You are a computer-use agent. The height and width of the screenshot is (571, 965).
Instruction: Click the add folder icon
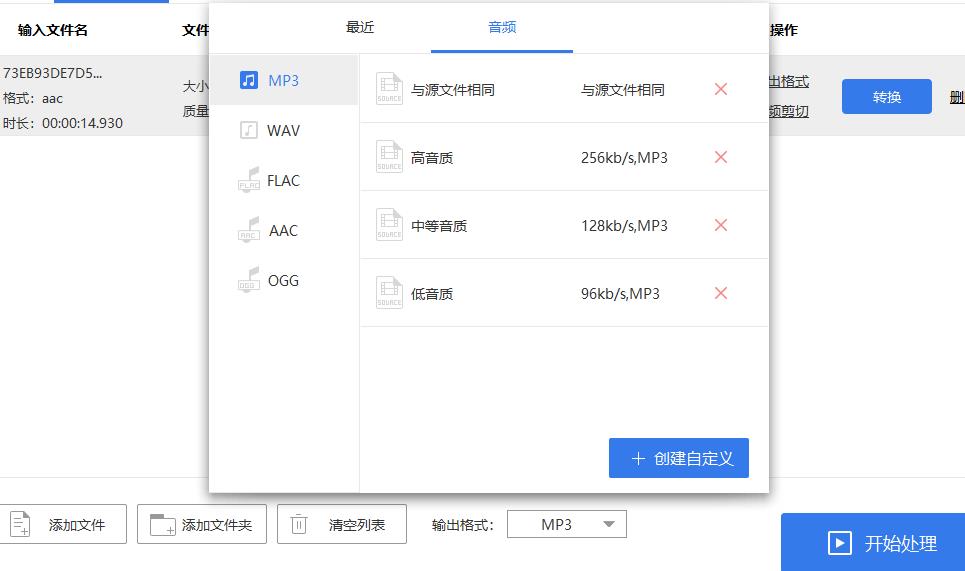[x=163, y=525]
